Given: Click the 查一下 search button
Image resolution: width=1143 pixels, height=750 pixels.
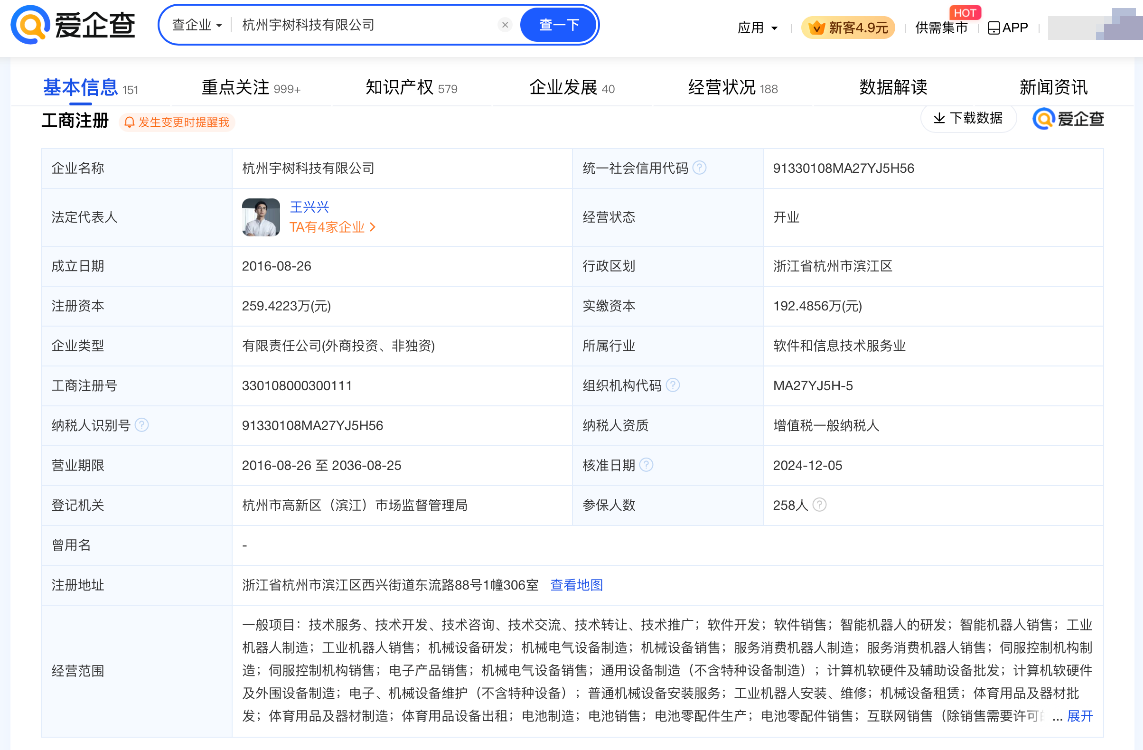Looking at the screenshot, I should click(x=558, y=25).
